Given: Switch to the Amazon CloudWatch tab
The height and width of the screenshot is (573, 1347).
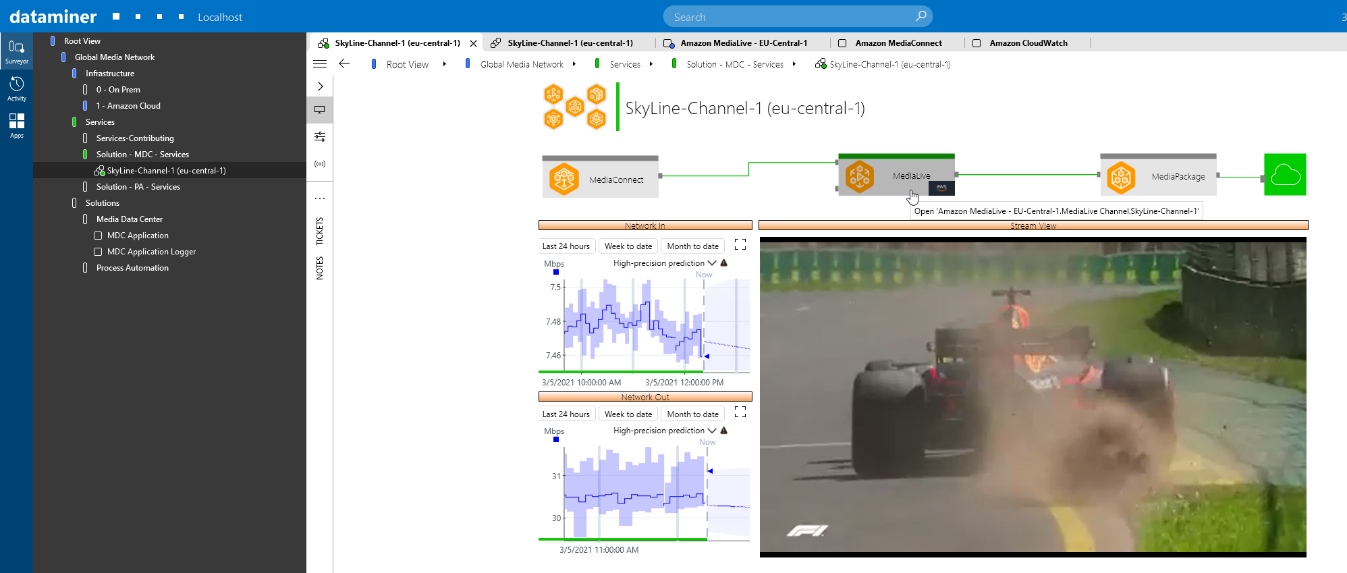Looking at the screenshot, I should (x=1028, y=43).
